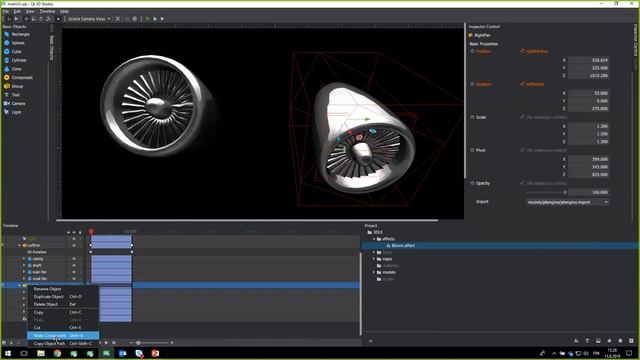Collapse the leftFan group in timeline

(x=19, y=245)
